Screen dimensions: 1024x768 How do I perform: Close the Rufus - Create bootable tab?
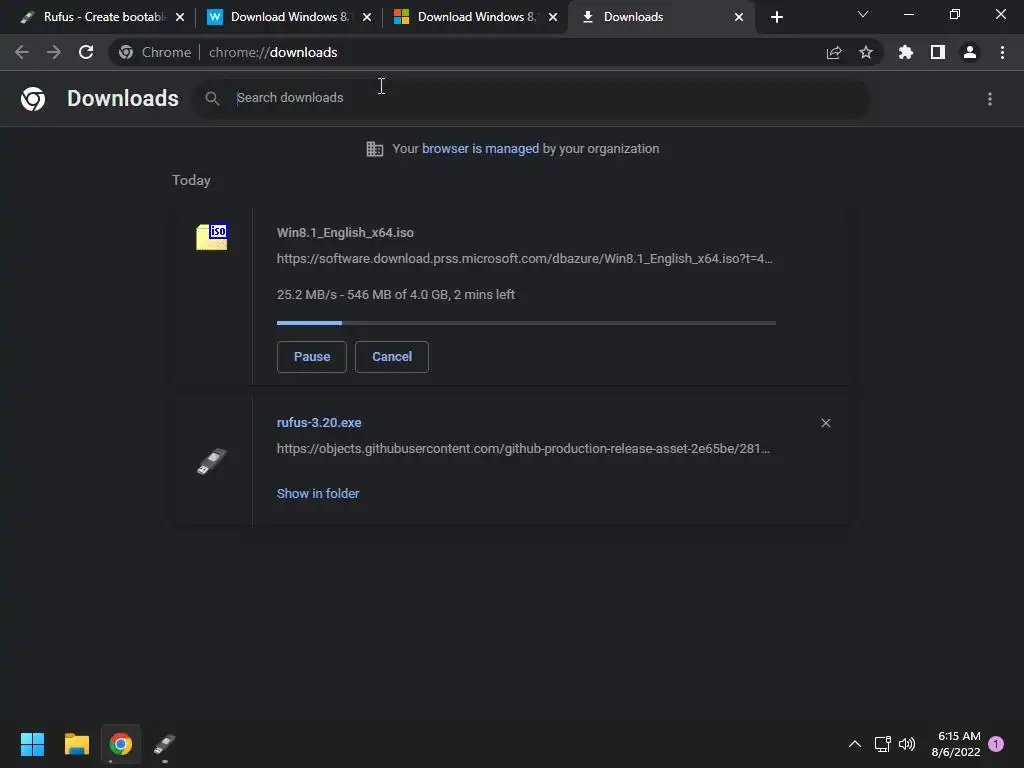(180, 17)
